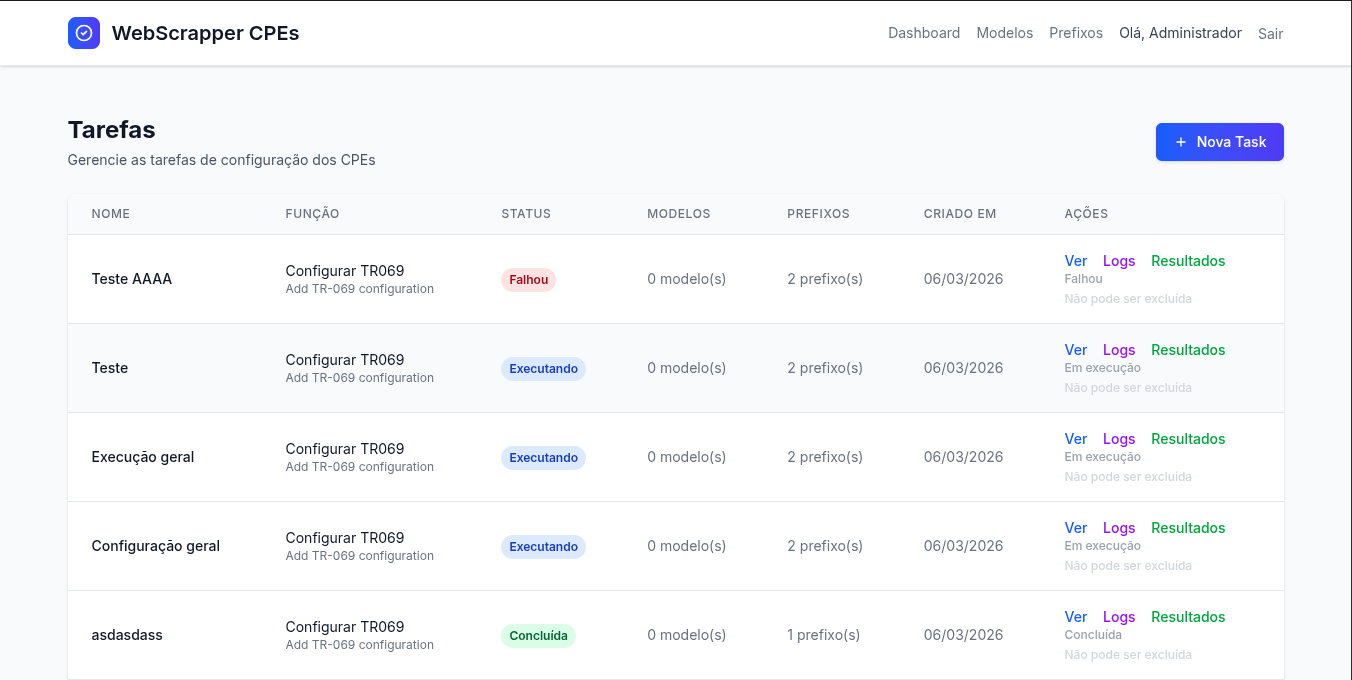This screenshot has height=680, width=1352.
Task: Click the WebScrapper CPEs title text
Action: click(205, 33)
